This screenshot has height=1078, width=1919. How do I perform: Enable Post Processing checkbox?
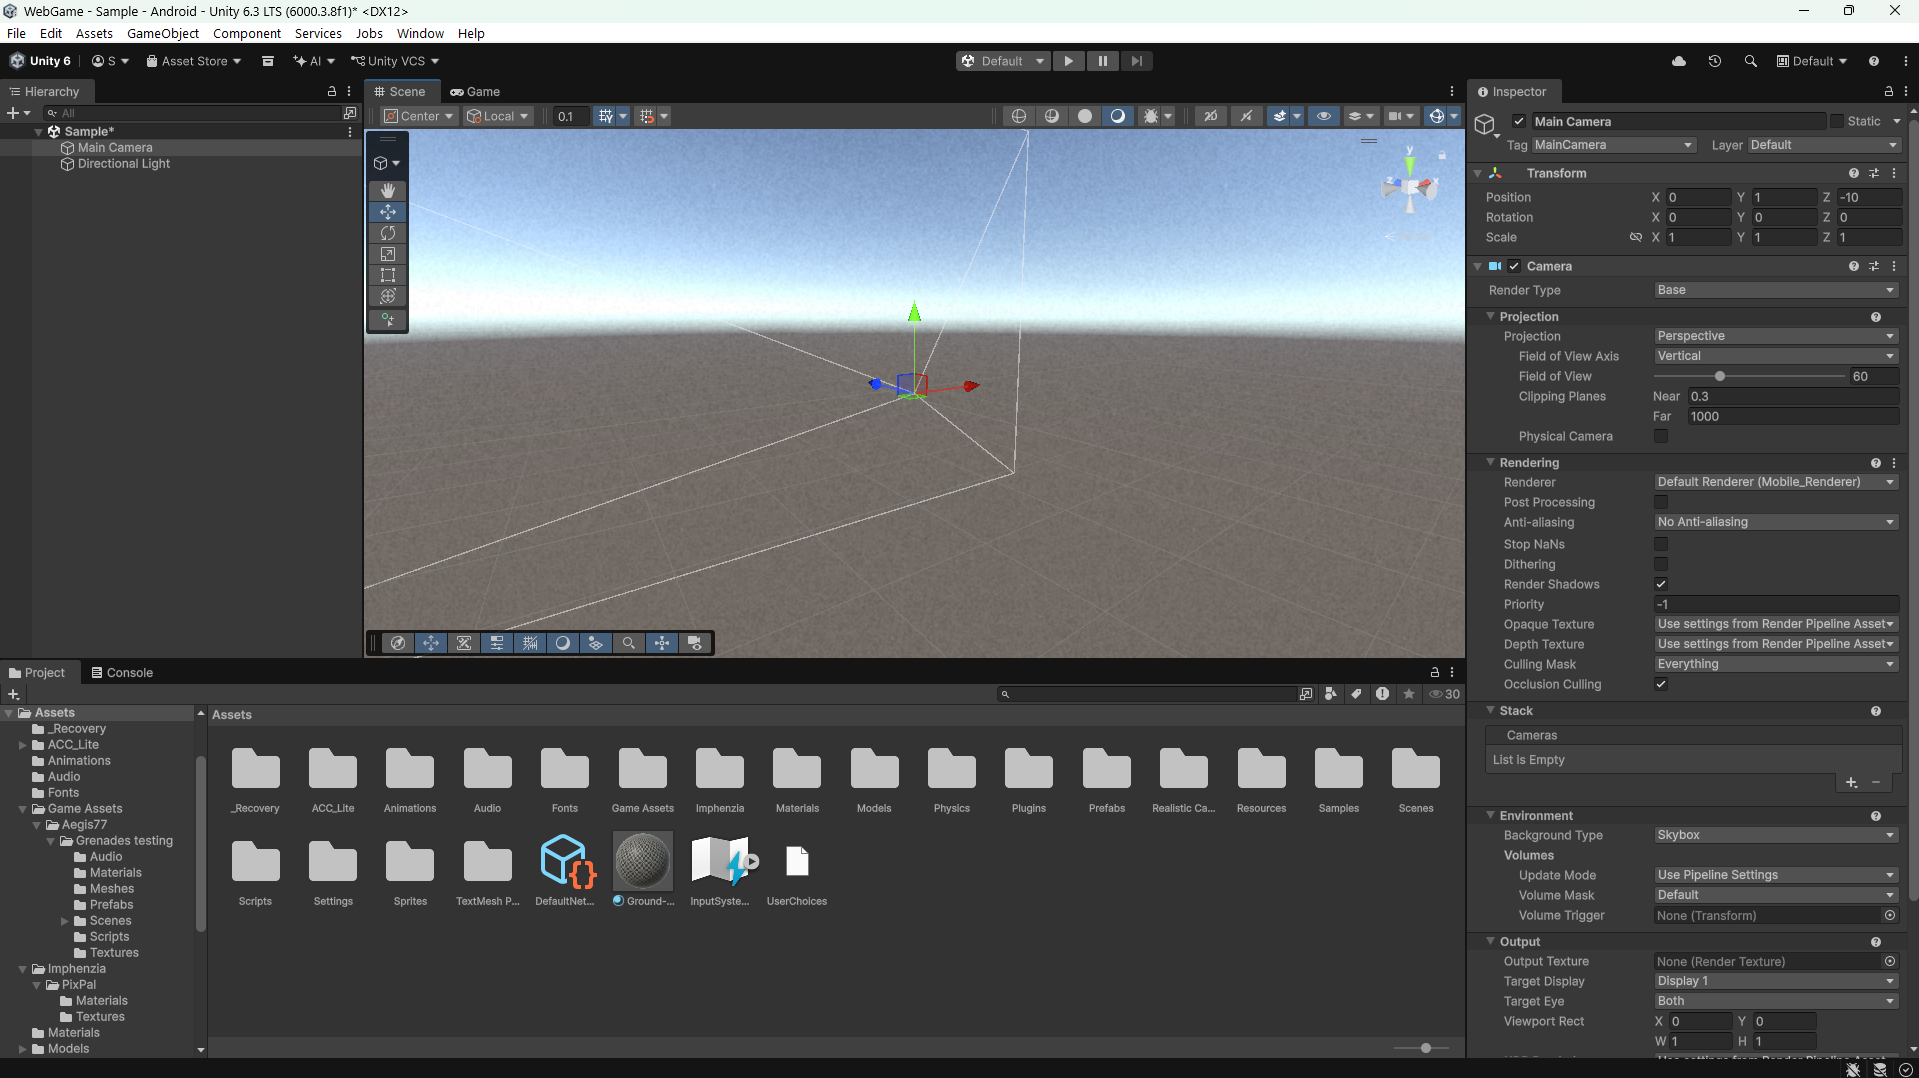point(1661,502)
